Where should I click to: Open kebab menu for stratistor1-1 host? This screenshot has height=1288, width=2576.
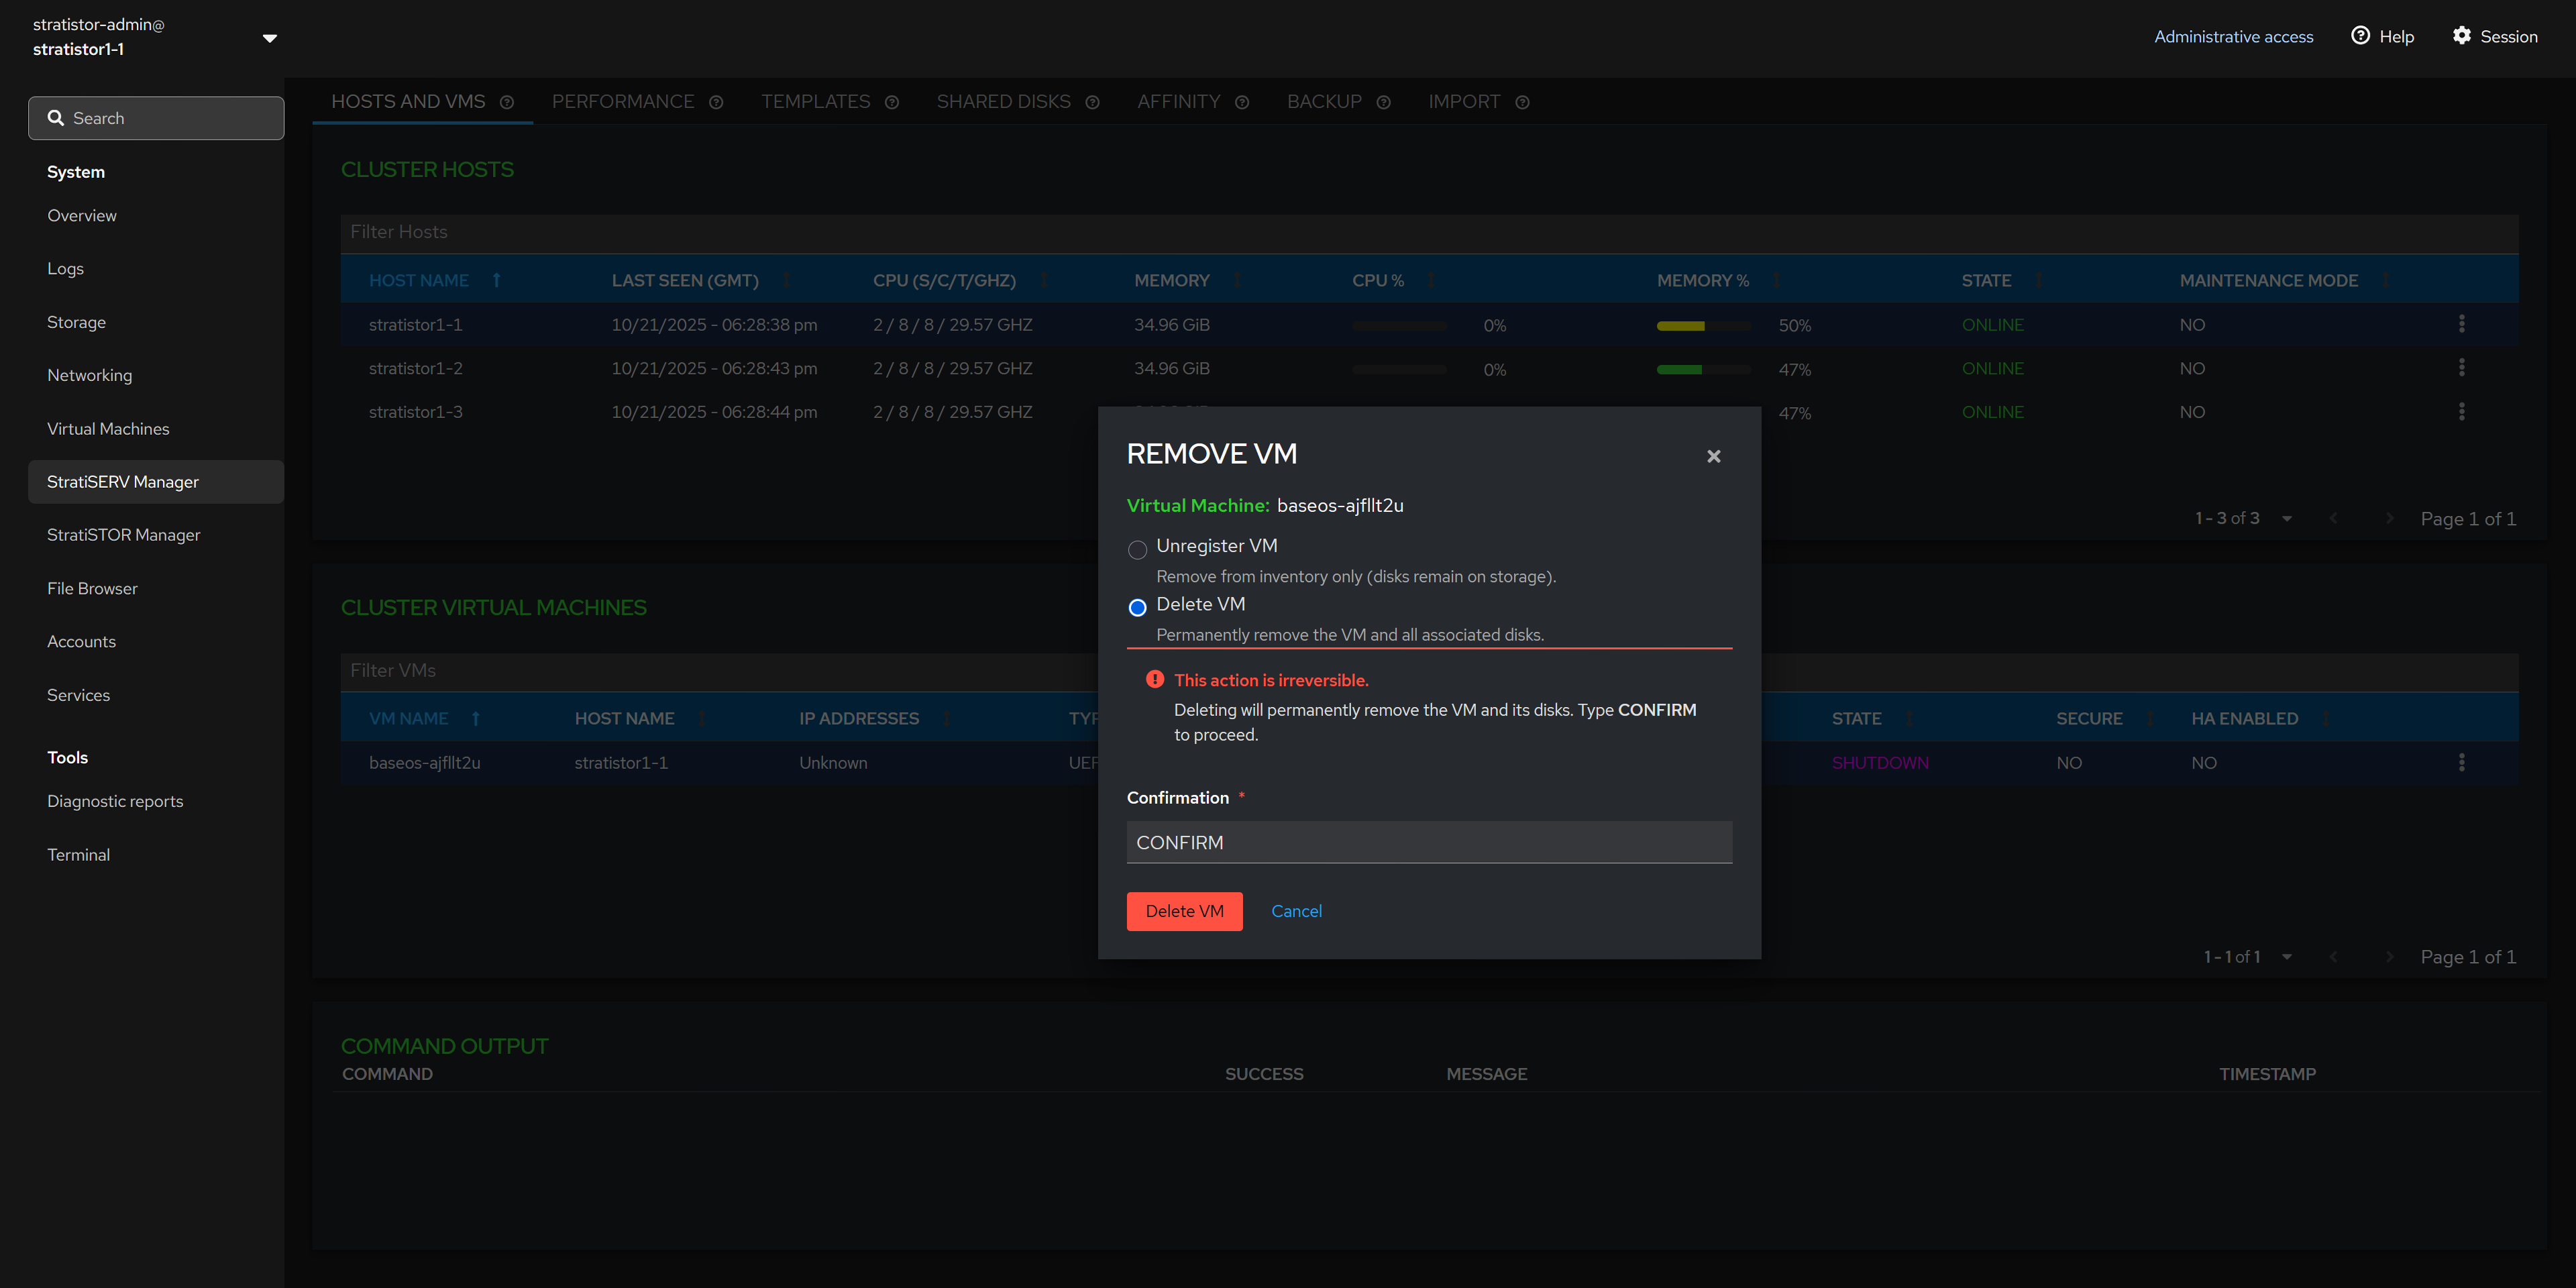2461,324
